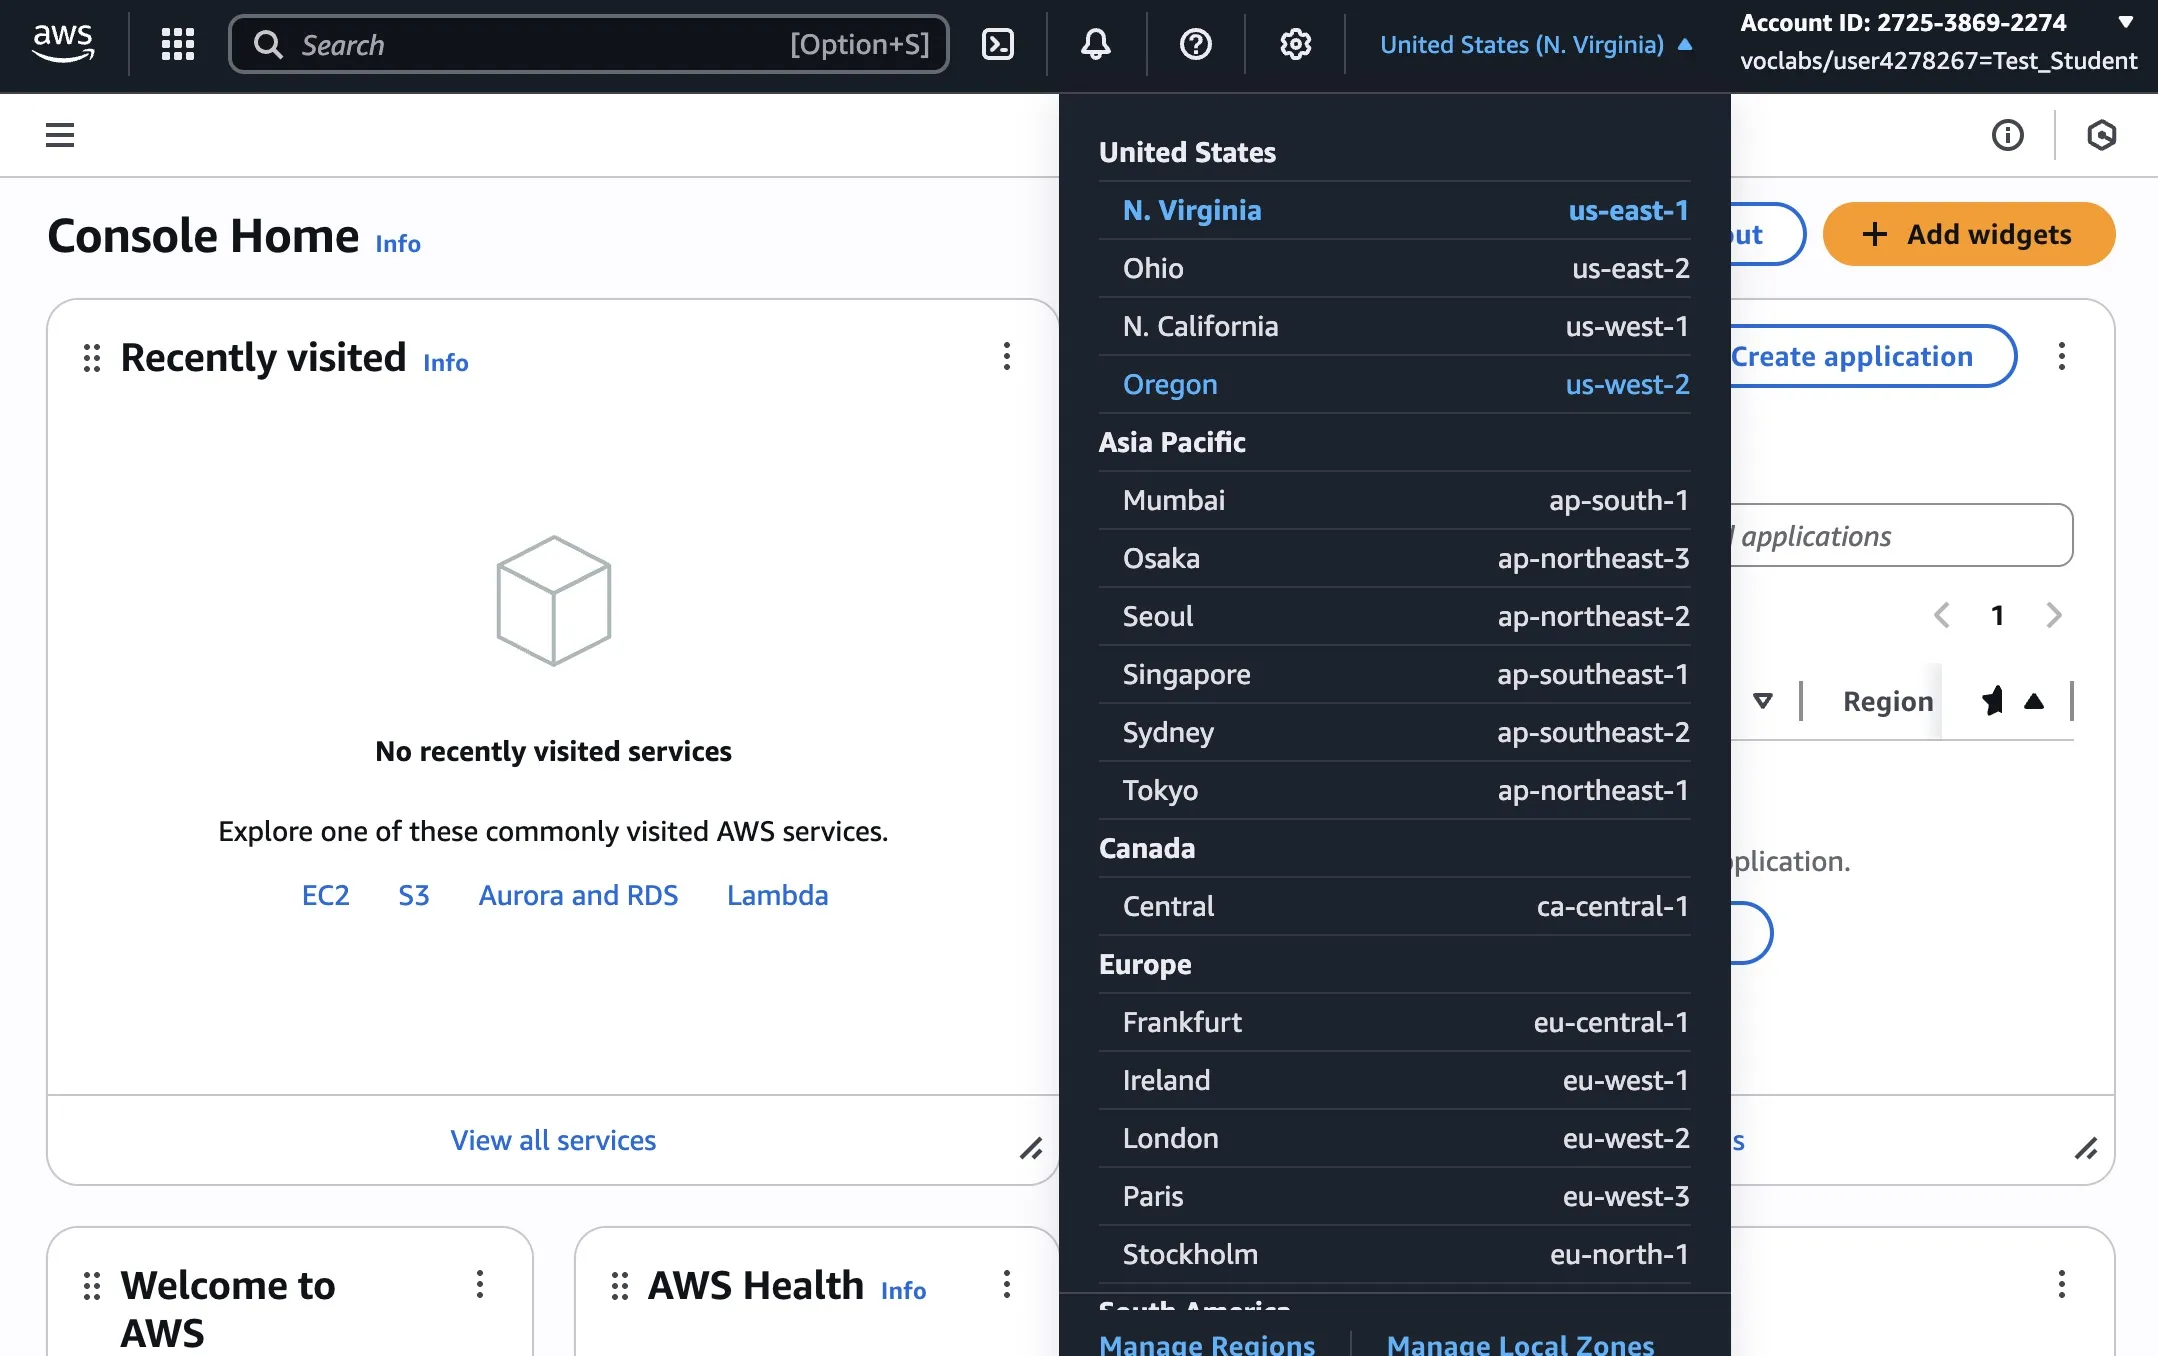Expand the account ID dropdown menu
The height and width of the screenshot is (1356, 2158).
[2125, 22]
